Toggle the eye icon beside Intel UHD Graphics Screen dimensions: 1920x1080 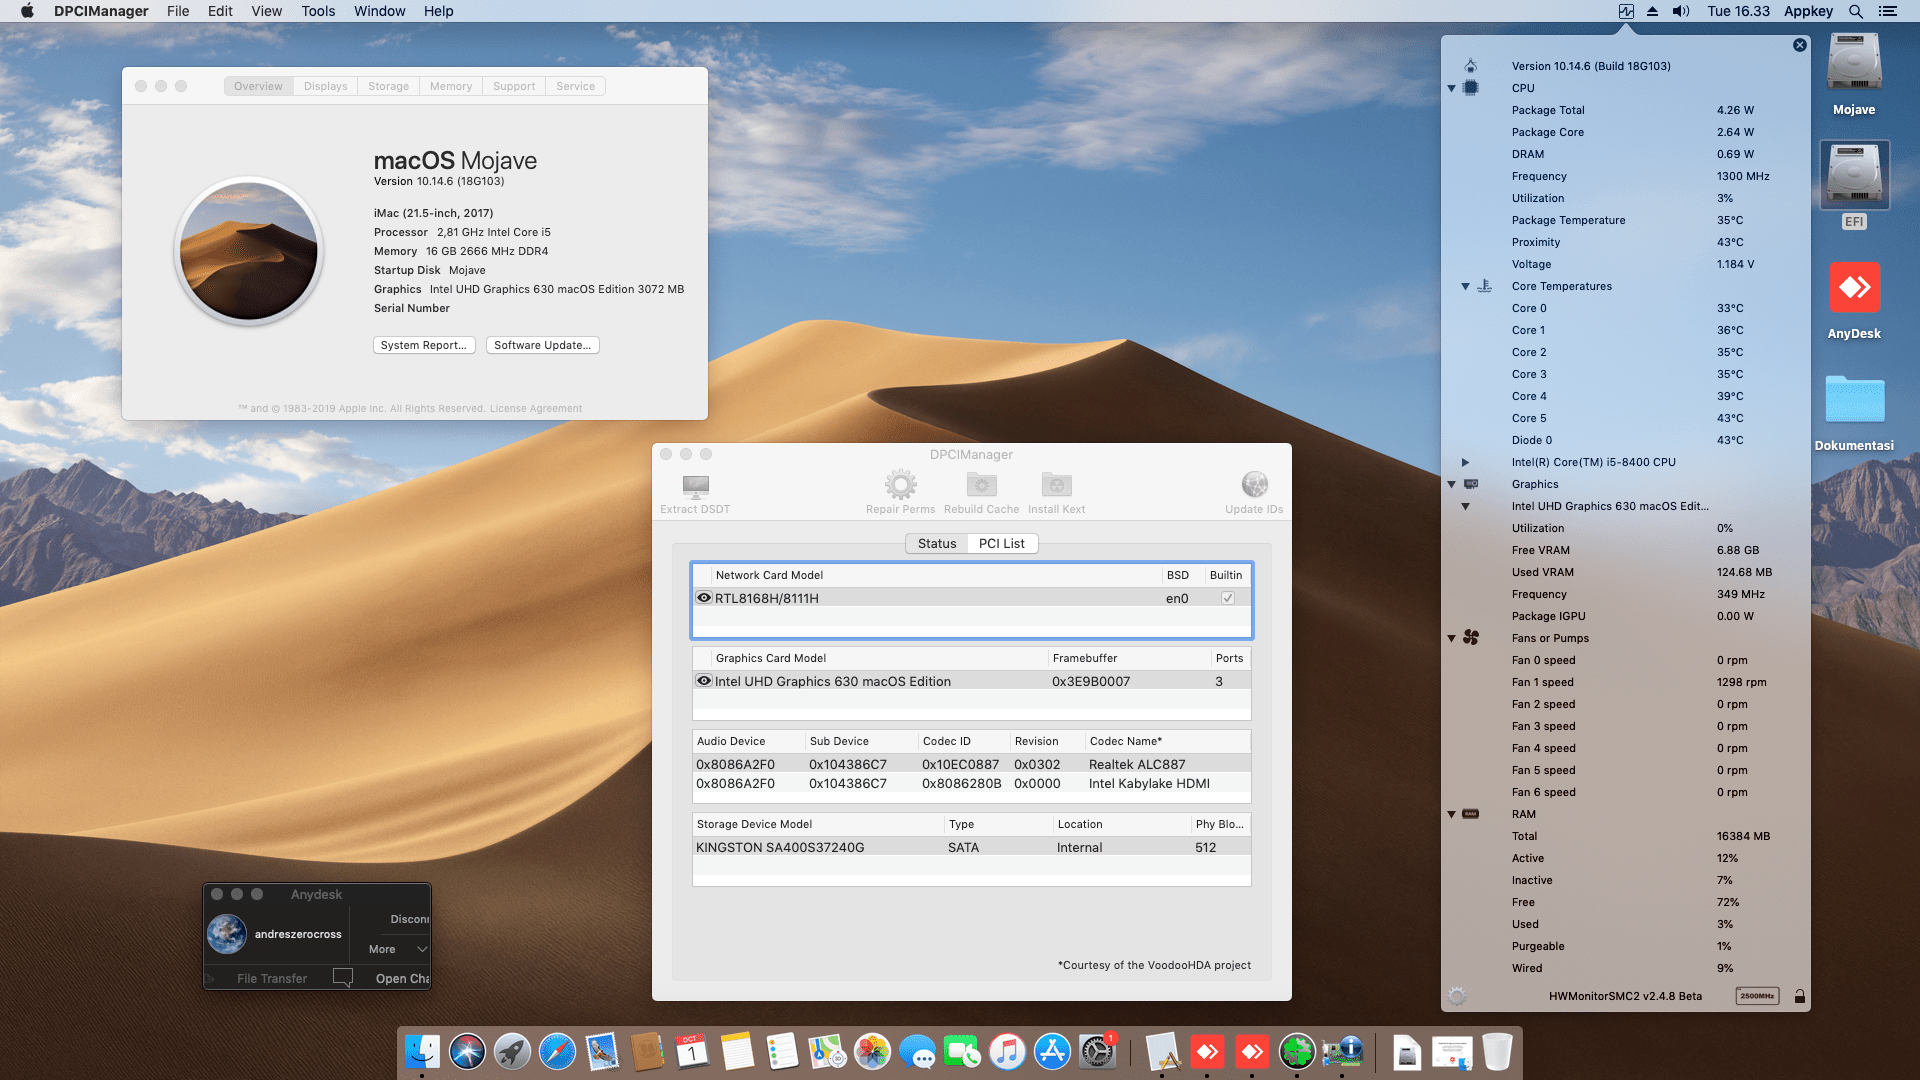click(x=704, y=681)
